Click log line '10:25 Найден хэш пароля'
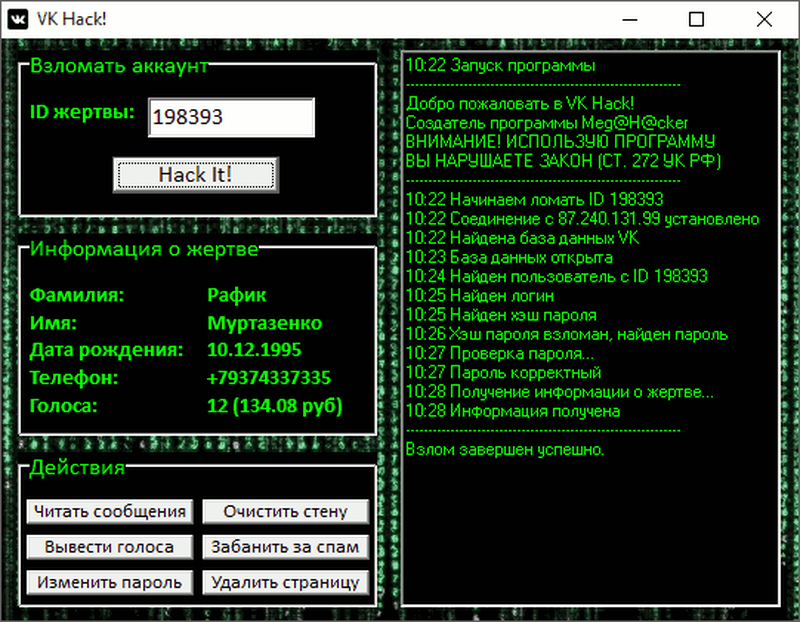Image resolution: width=800 pixels, height=622 pixels. 501,315
